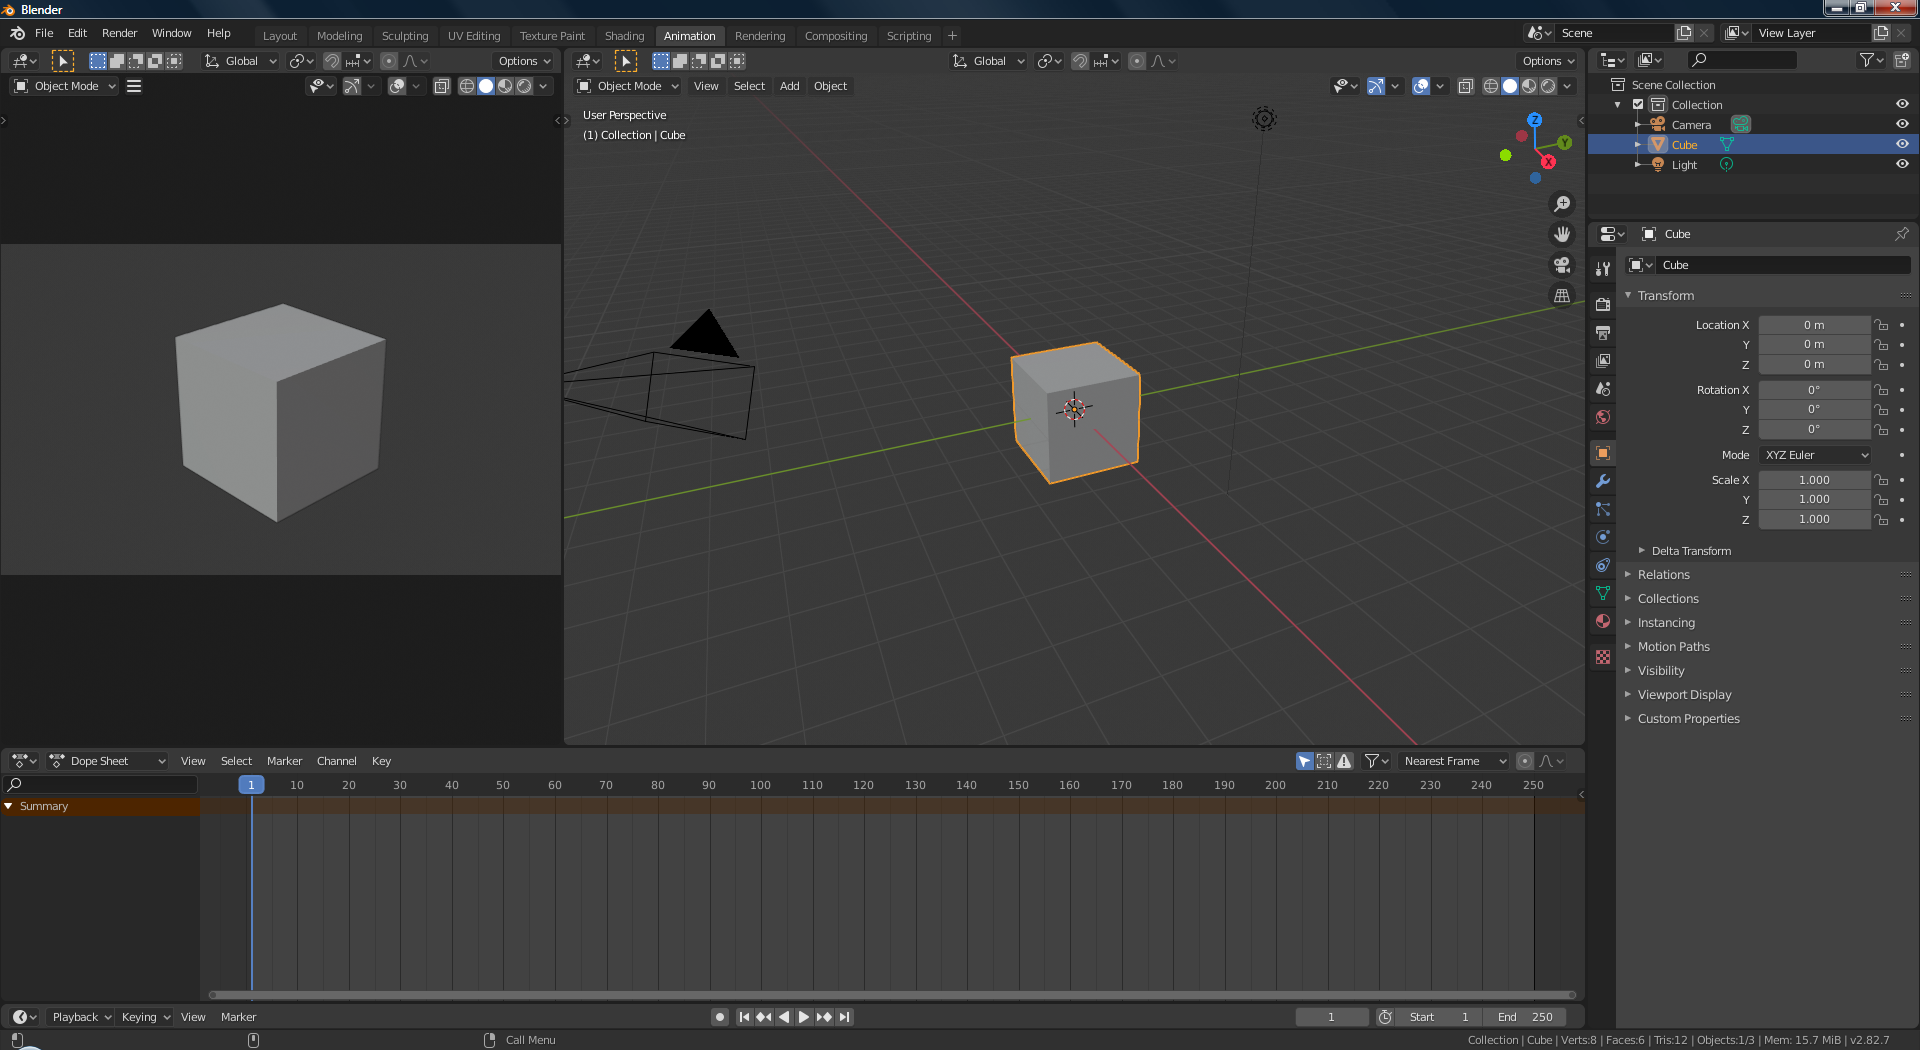Open the Render menu
The image size is (1920, 1050).
point(119,33)
